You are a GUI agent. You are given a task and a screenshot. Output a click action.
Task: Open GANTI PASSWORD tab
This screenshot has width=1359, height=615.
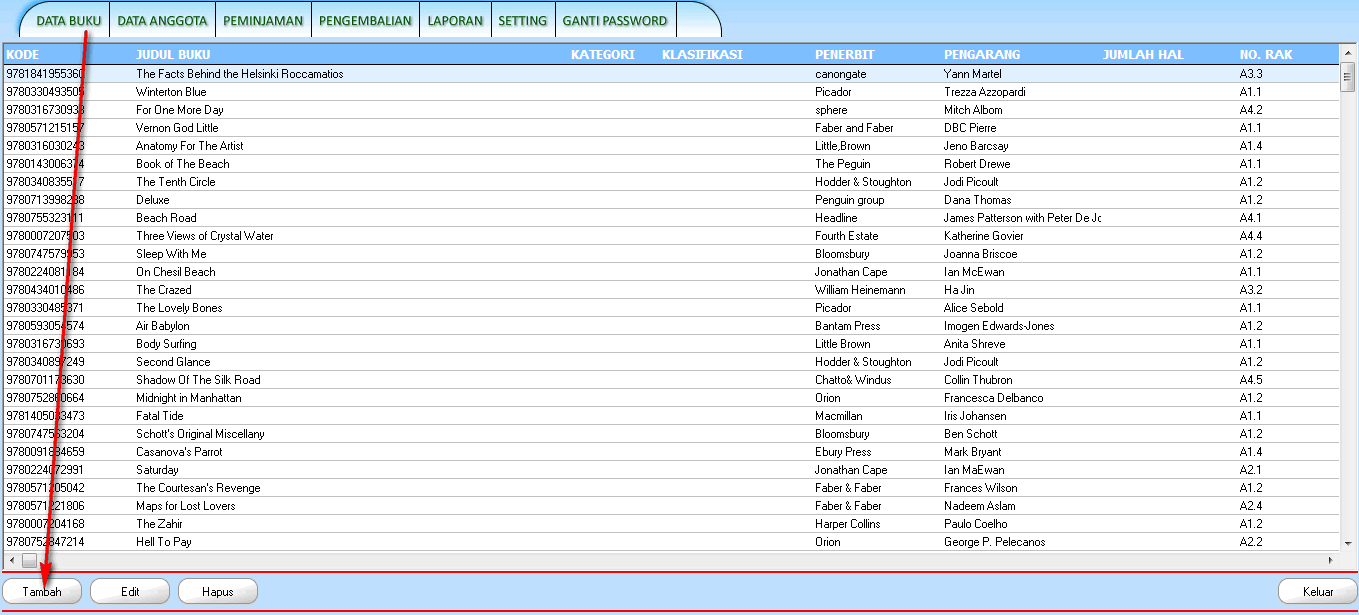click(615, 20)
